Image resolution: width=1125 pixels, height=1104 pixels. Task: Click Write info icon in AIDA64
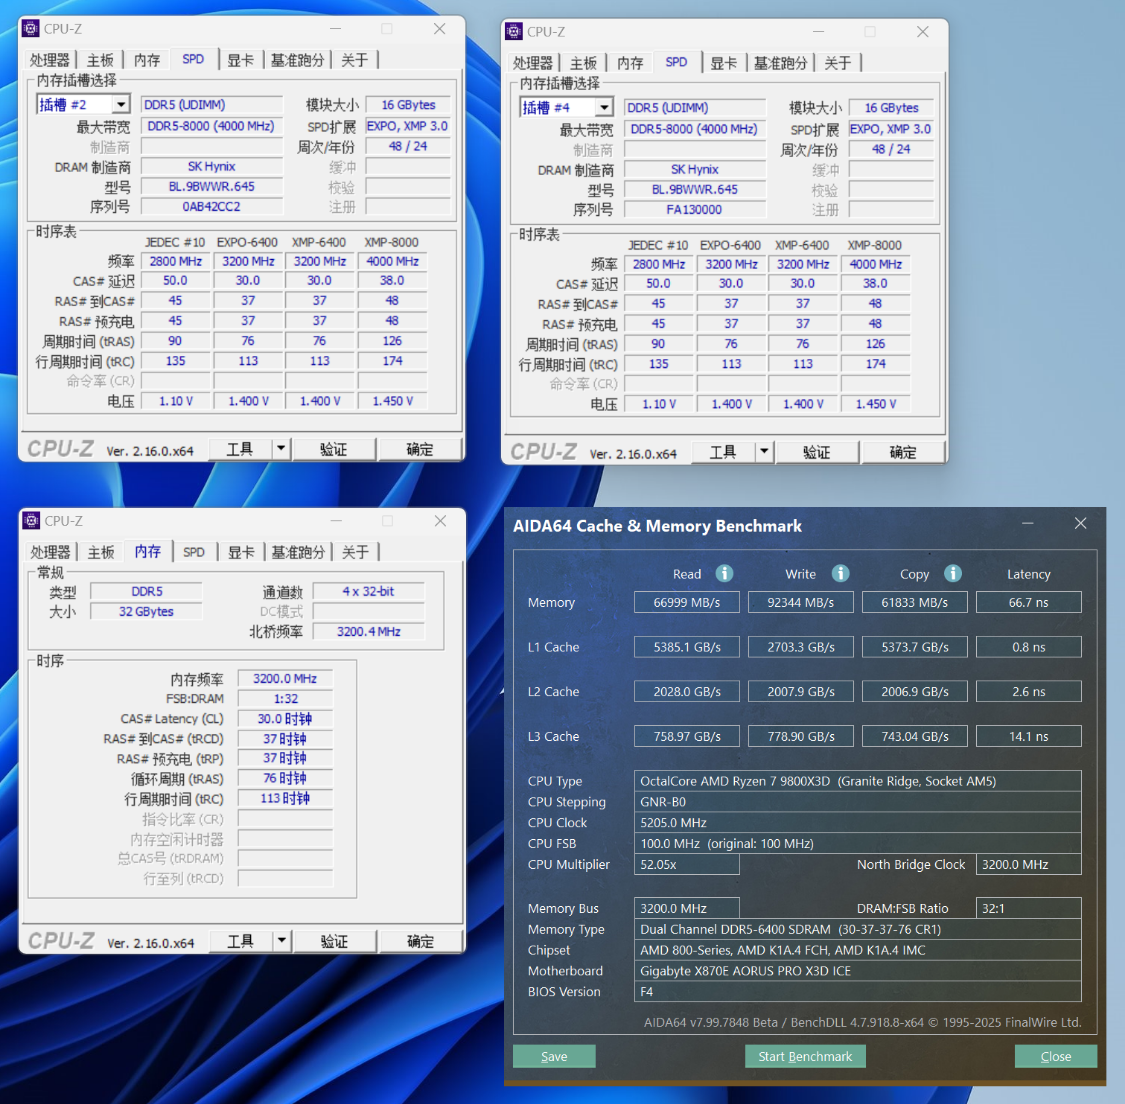pos(840,573)
